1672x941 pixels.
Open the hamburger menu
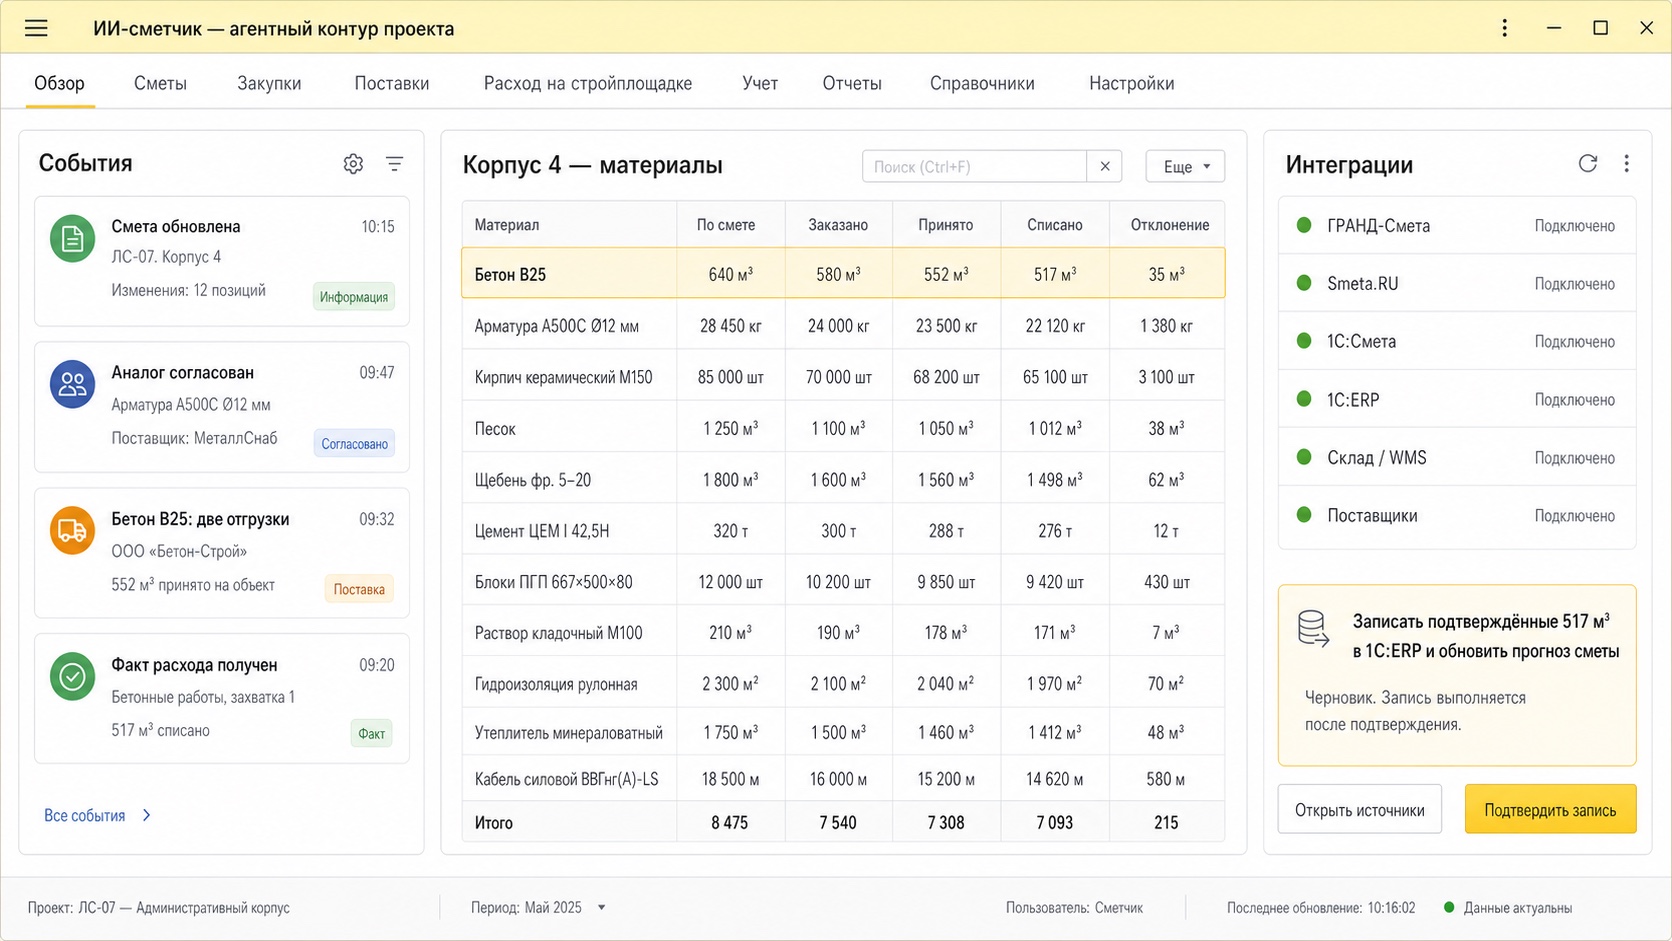click(x=36, y=28)
